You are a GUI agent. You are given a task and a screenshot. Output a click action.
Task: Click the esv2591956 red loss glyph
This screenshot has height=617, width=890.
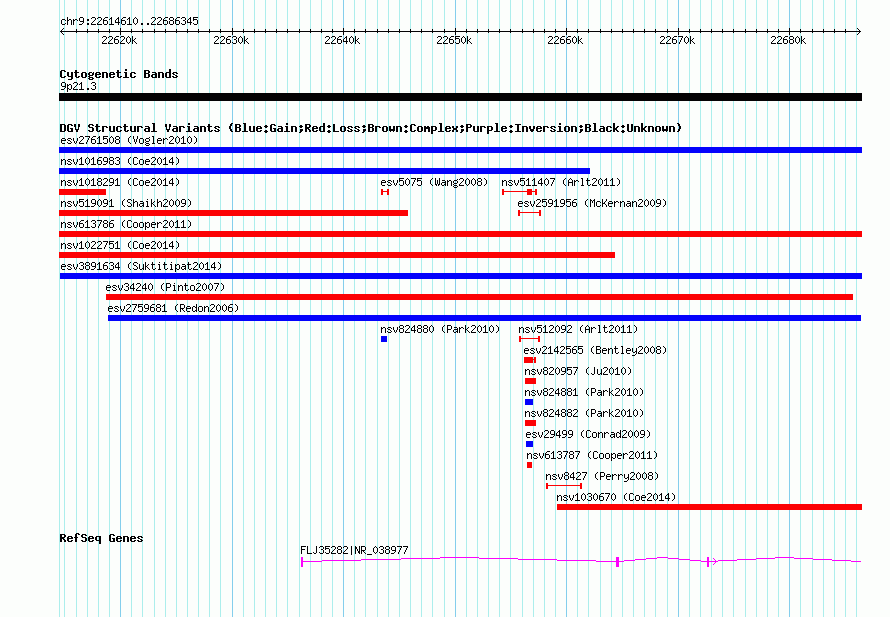pos(530,213)
